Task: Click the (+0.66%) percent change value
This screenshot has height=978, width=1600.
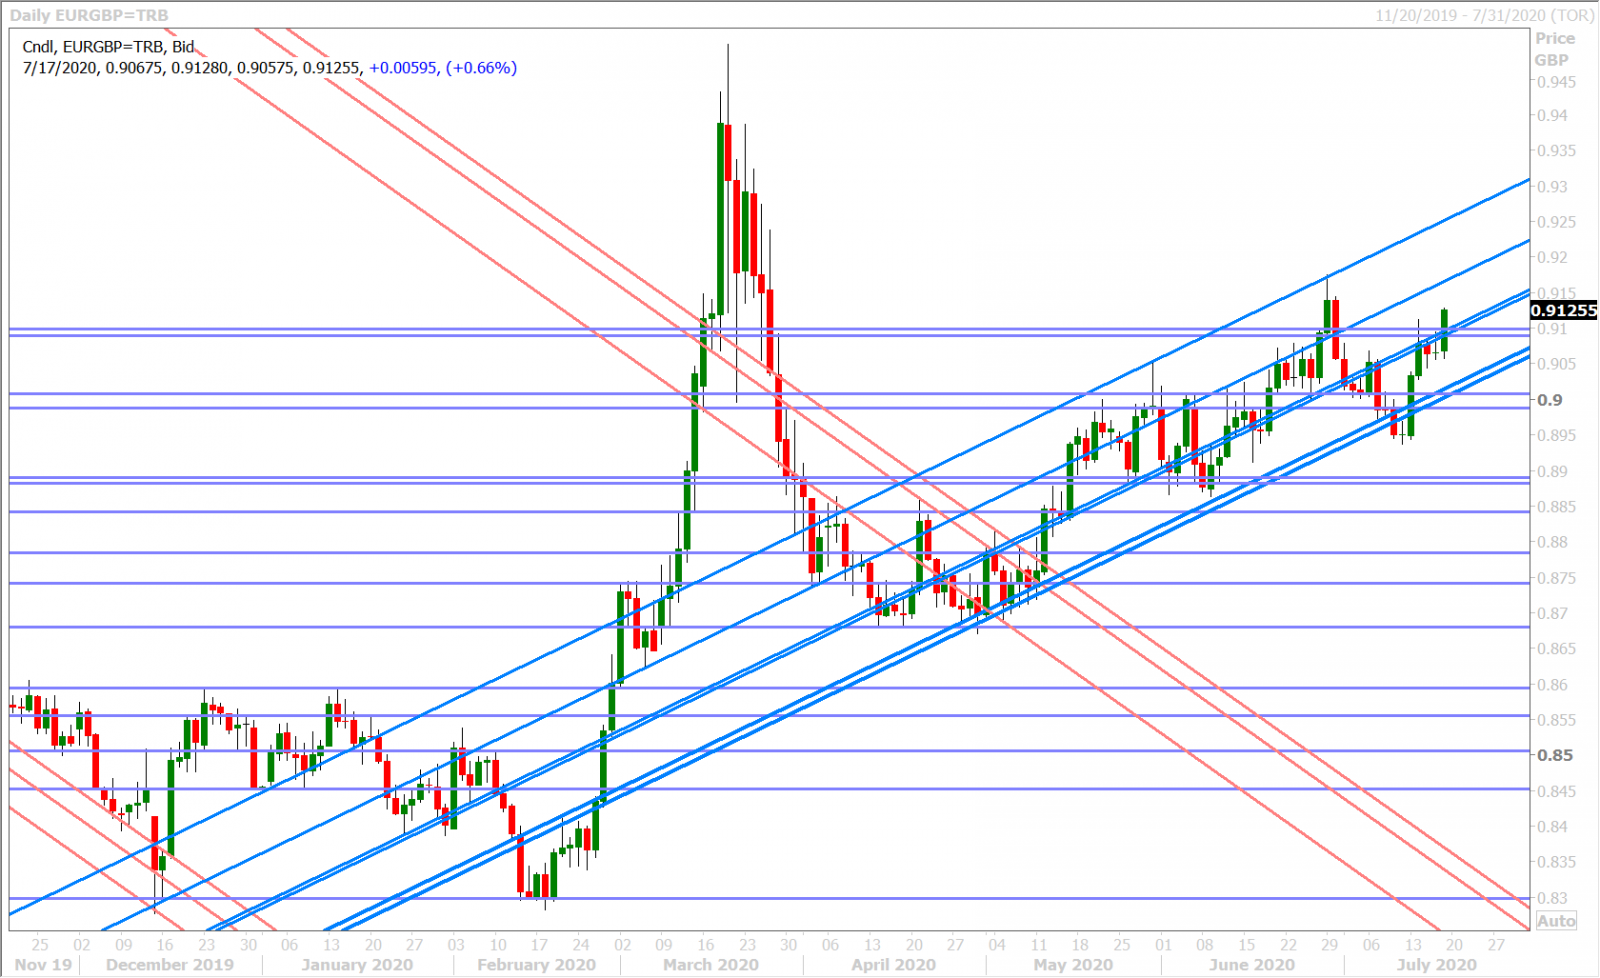Action: [x=481, y=68]
